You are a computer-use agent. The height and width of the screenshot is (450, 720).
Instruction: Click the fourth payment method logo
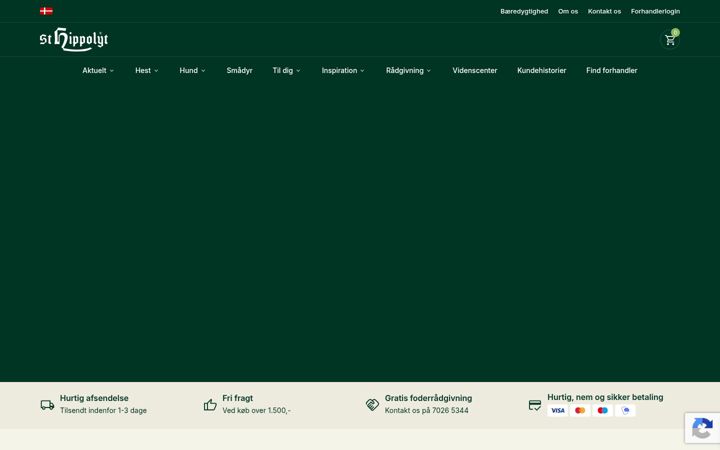click(625, 411)
